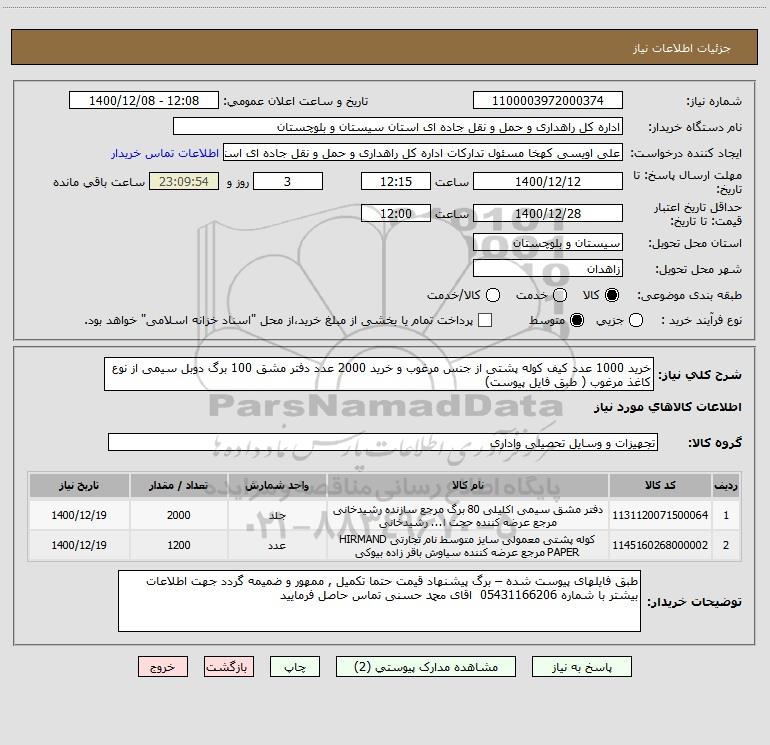770x745 pixels.
Task: Click the city field زاهدان
Action: [x=548, y=268]
